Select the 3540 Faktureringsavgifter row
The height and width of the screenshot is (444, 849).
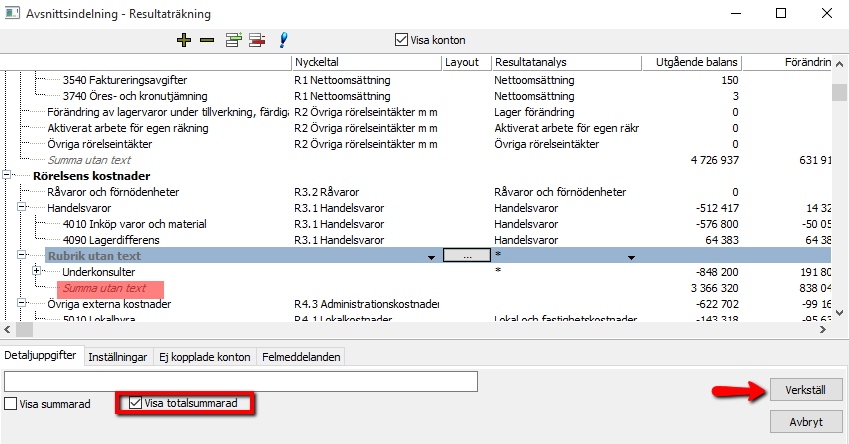pyautogui.click(x=125, y=80)
